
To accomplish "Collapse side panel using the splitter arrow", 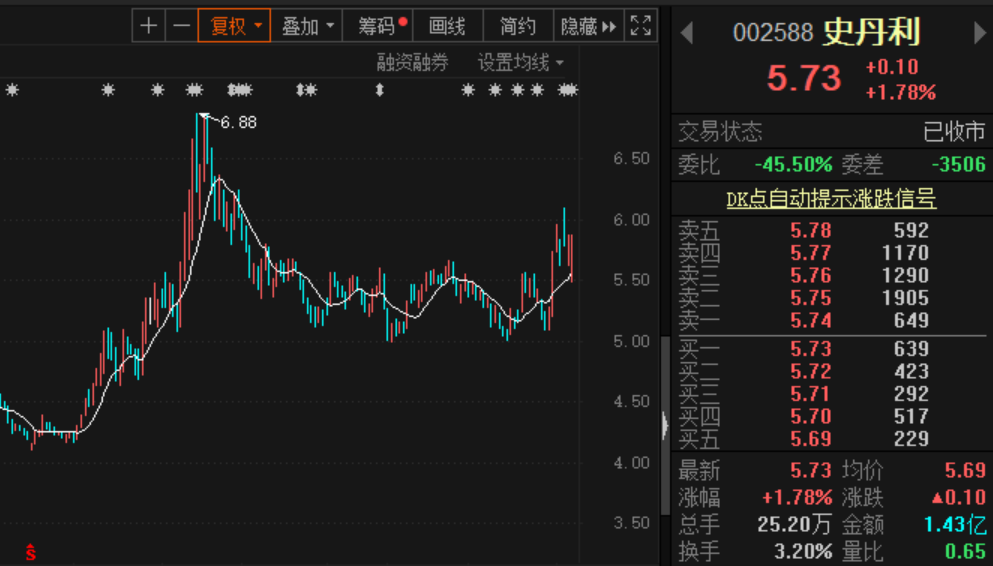I will pos(664,426).
